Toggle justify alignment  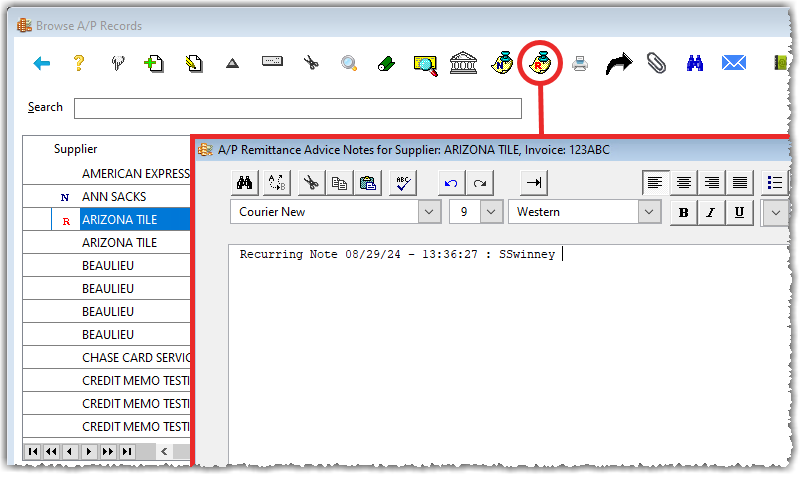(x=740, y=183)
